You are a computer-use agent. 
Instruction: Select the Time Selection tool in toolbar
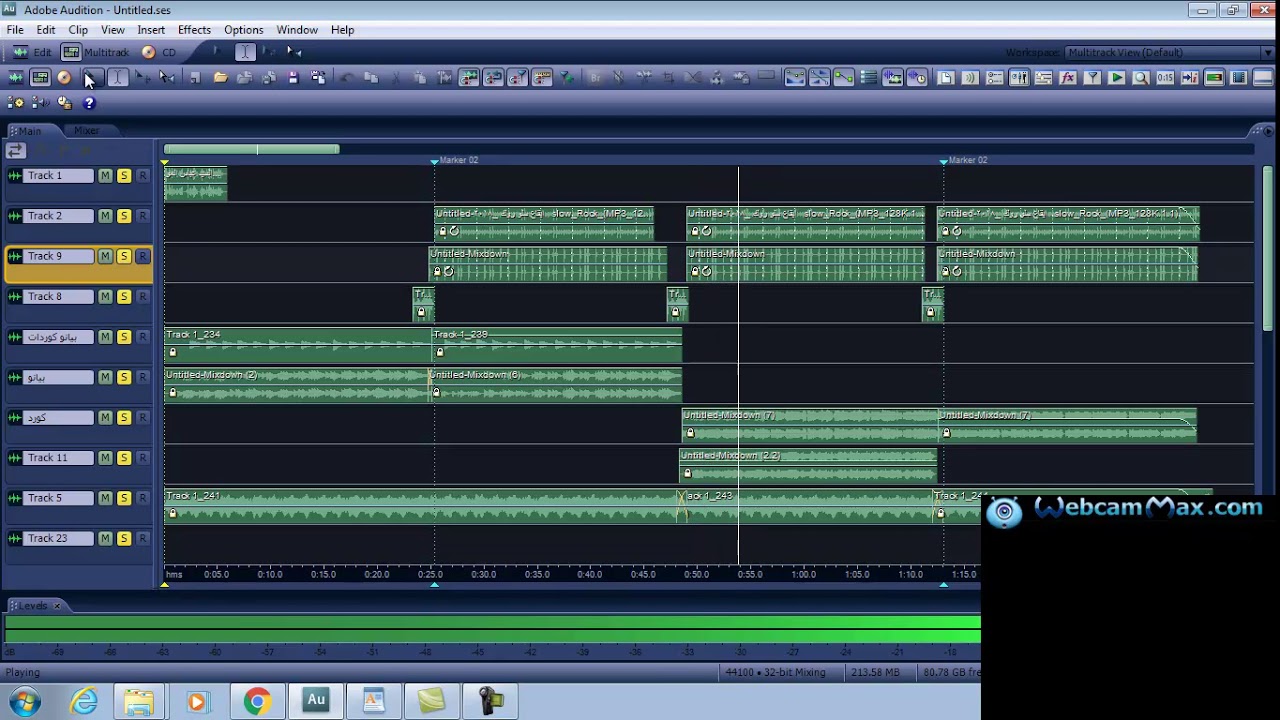coord(117,78)
